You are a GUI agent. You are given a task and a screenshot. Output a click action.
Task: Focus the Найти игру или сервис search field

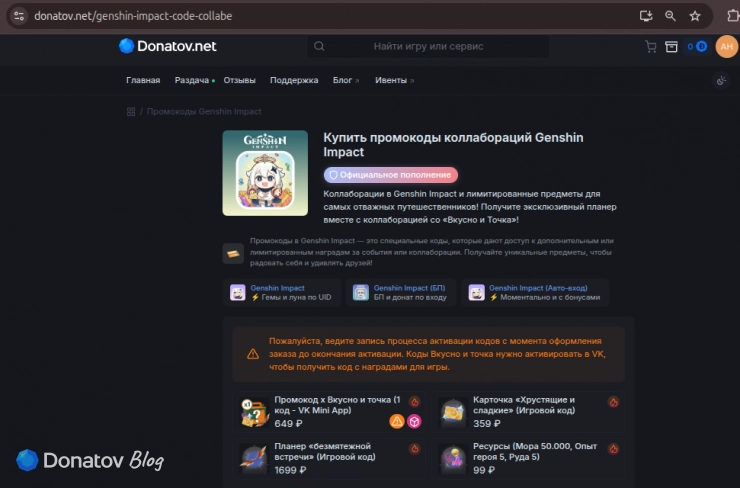pyautogui.click(x=428, y=46)
